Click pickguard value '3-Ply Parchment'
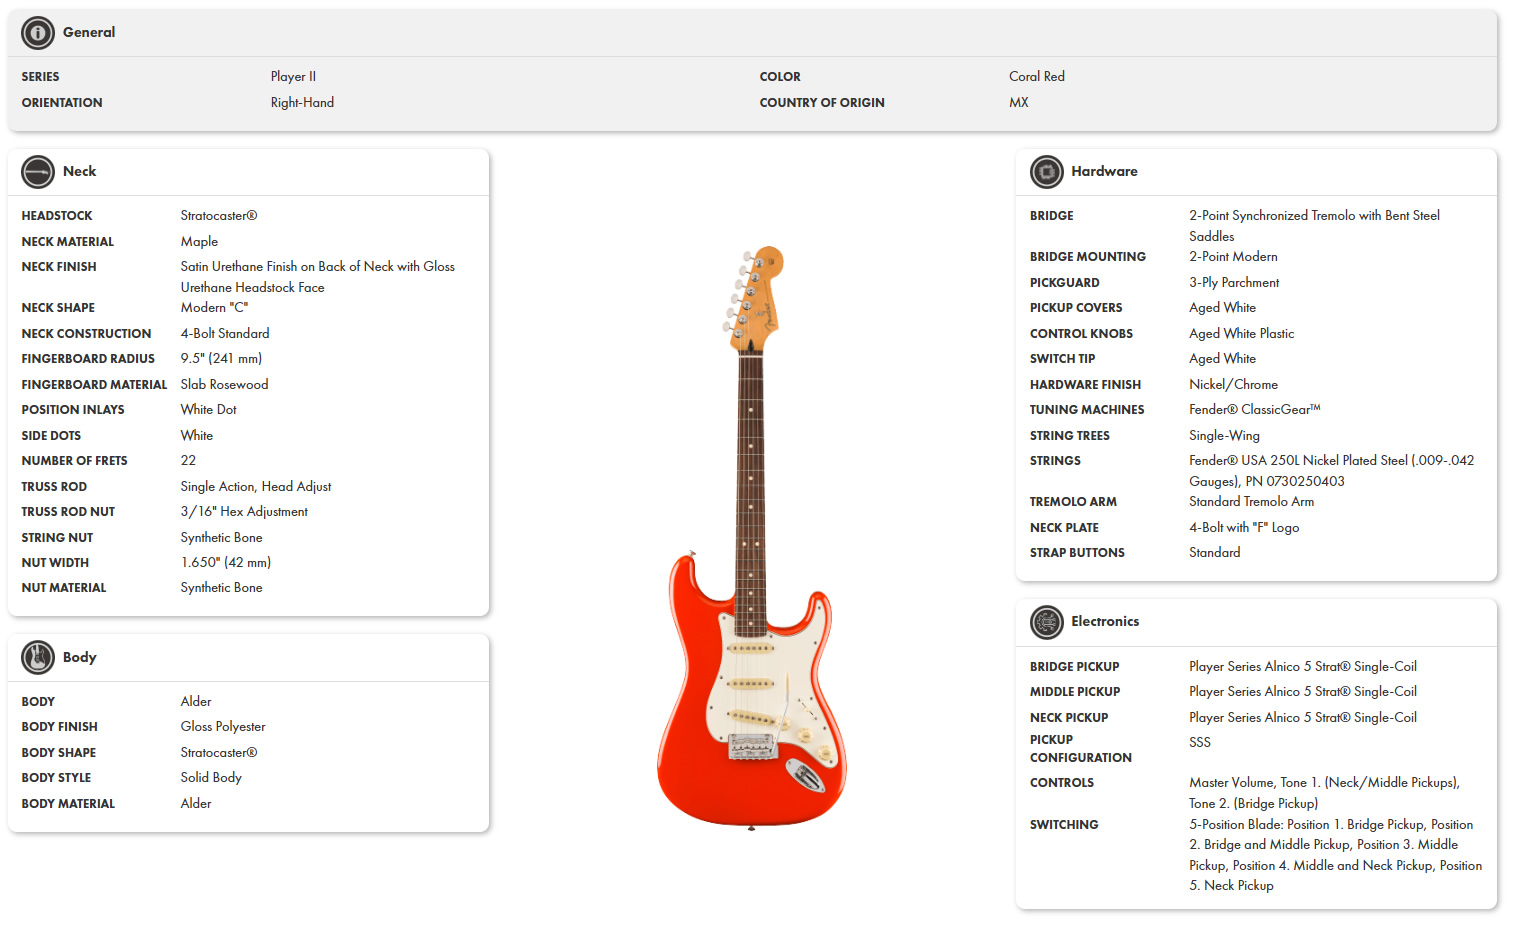The height and width of the screenshot is (942, 1515). pyautogui.click(x=1234, y=282)
